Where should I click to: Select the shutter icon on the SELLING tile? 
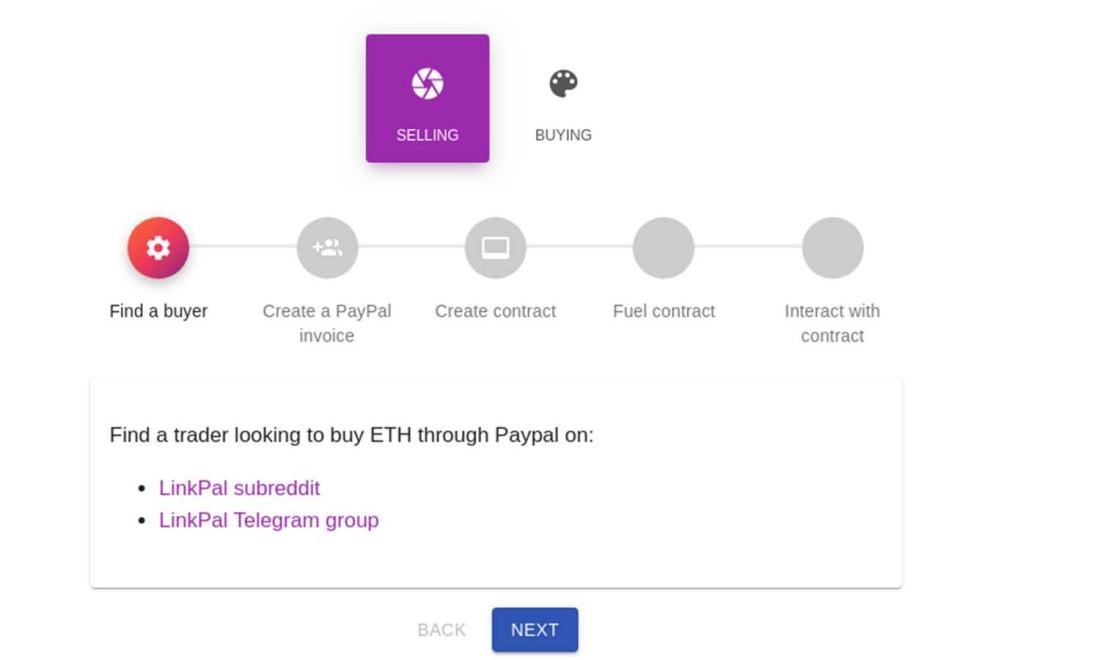428,85
